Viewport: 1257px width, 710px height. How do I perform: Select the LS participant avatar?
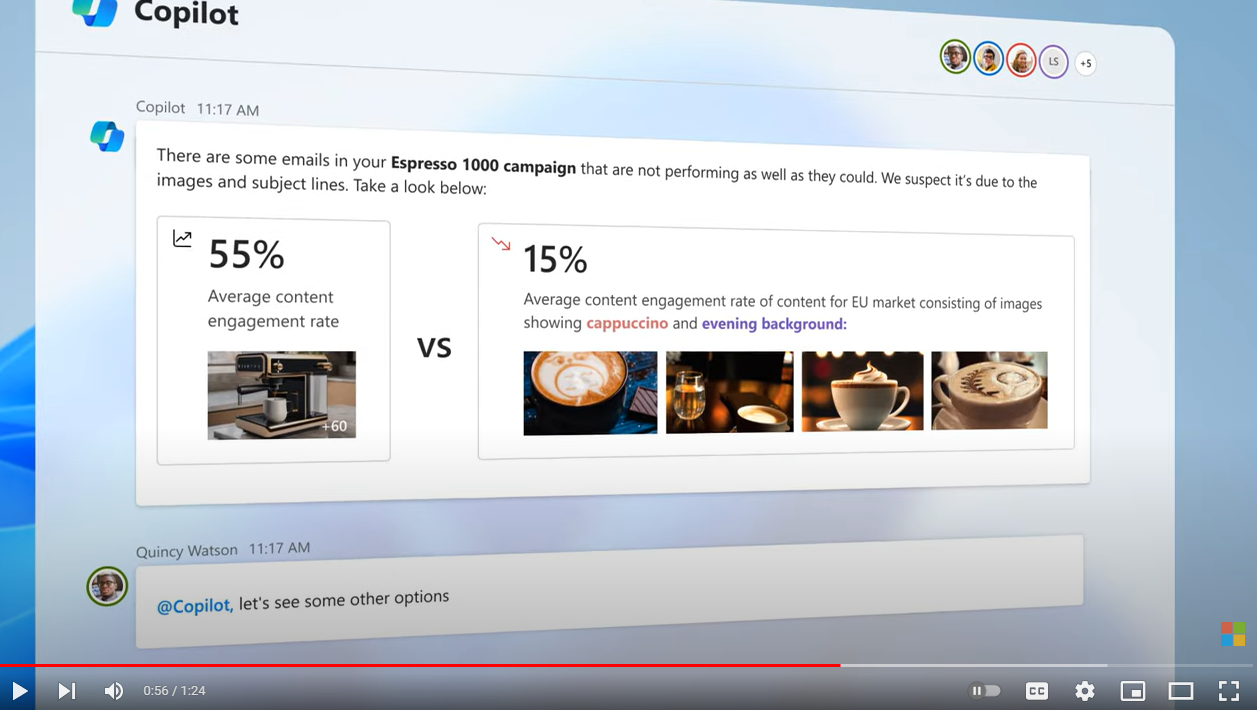1053,62
